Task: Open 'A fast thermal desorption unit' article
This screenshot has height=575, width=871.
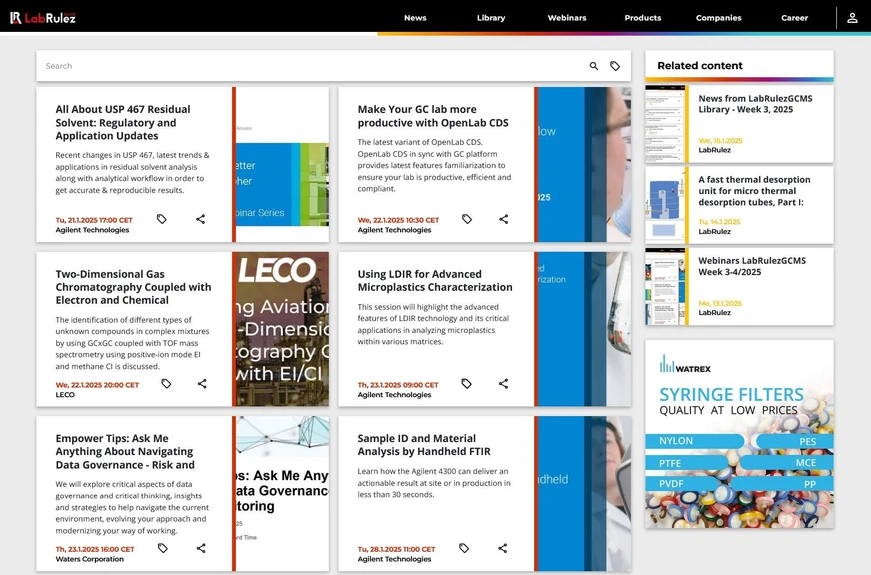Action: pos(754,191)
